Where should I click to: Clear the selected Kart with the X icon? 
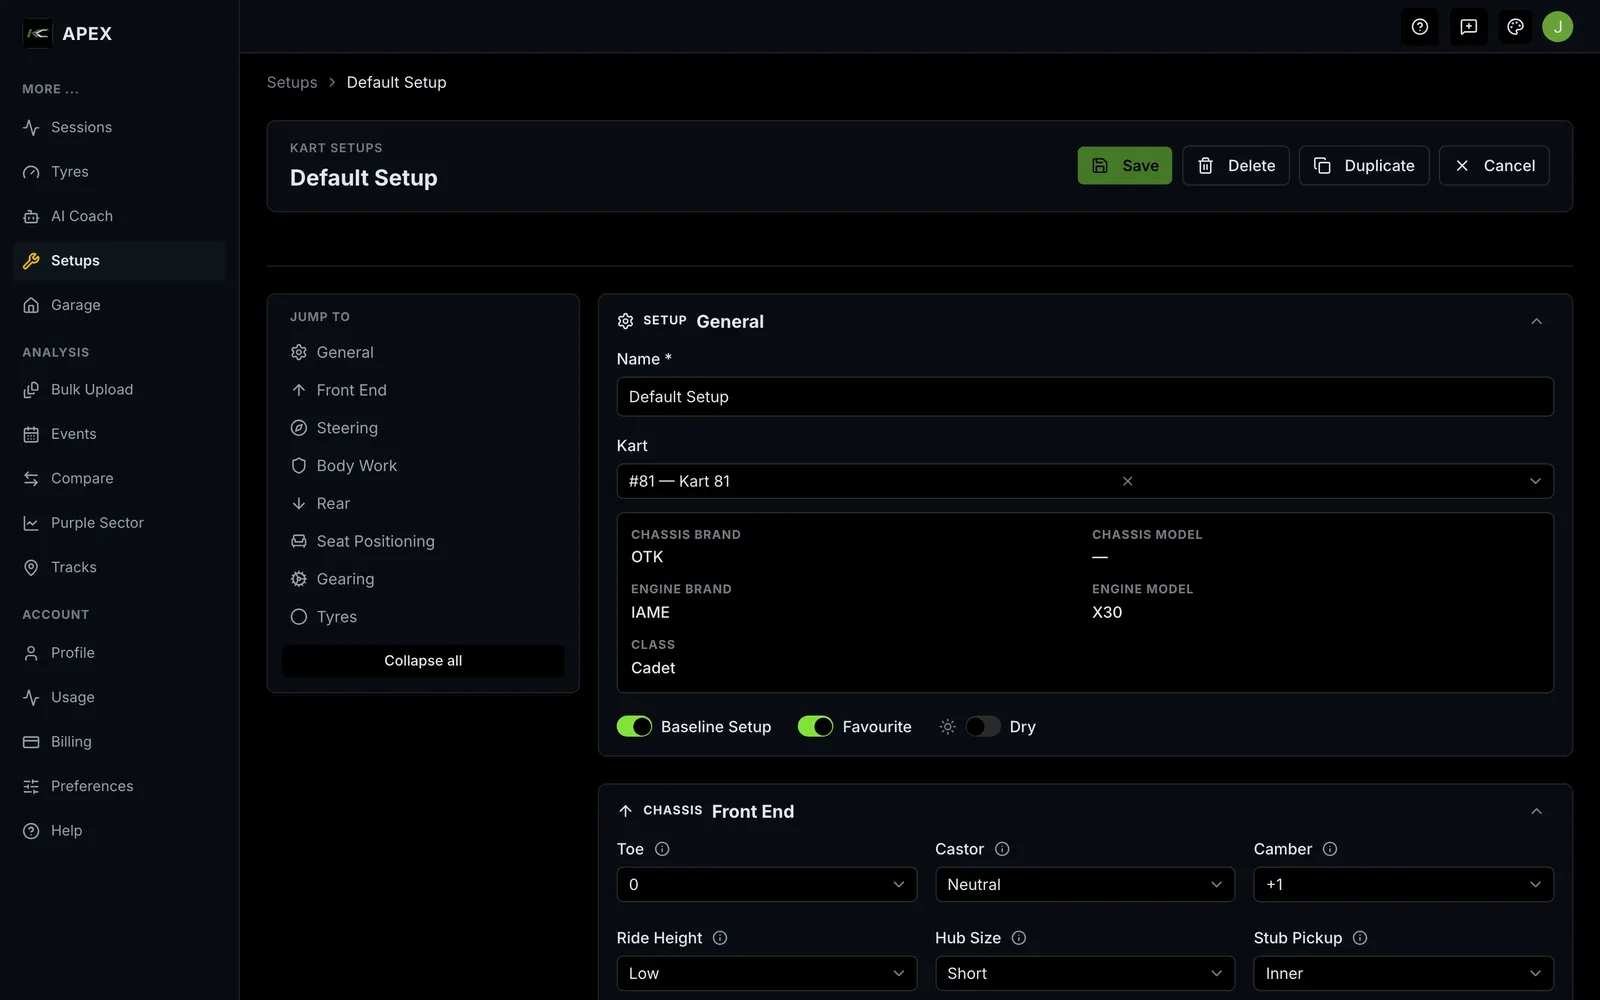(x=1127, y=481)
